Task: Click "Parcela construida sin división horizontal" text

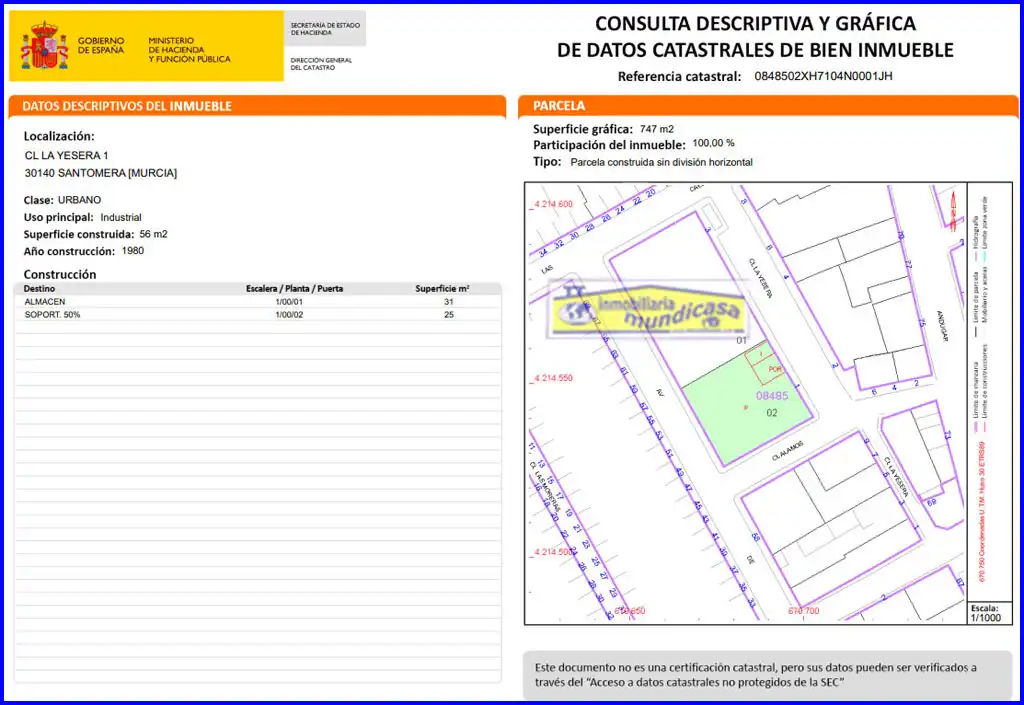Action: pos(662,162)
